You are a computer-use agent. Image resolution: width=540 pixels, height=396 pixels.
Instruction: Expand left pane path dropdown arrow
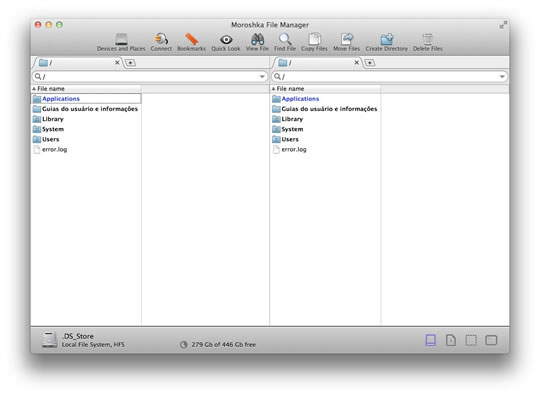[x=262, y=76]
